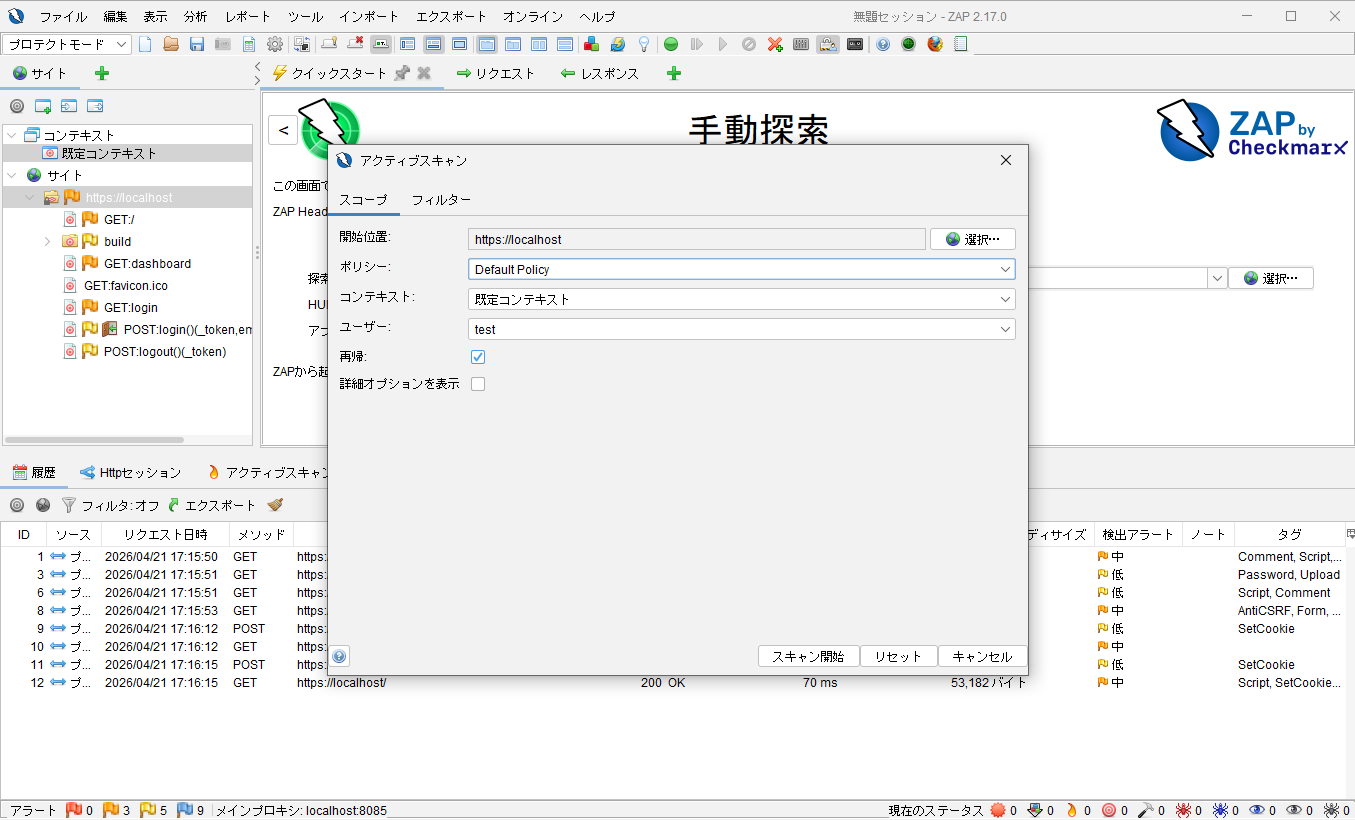Click the 開始位置 field showing https://localhost
1355x820 pixels.
[696, 239]
